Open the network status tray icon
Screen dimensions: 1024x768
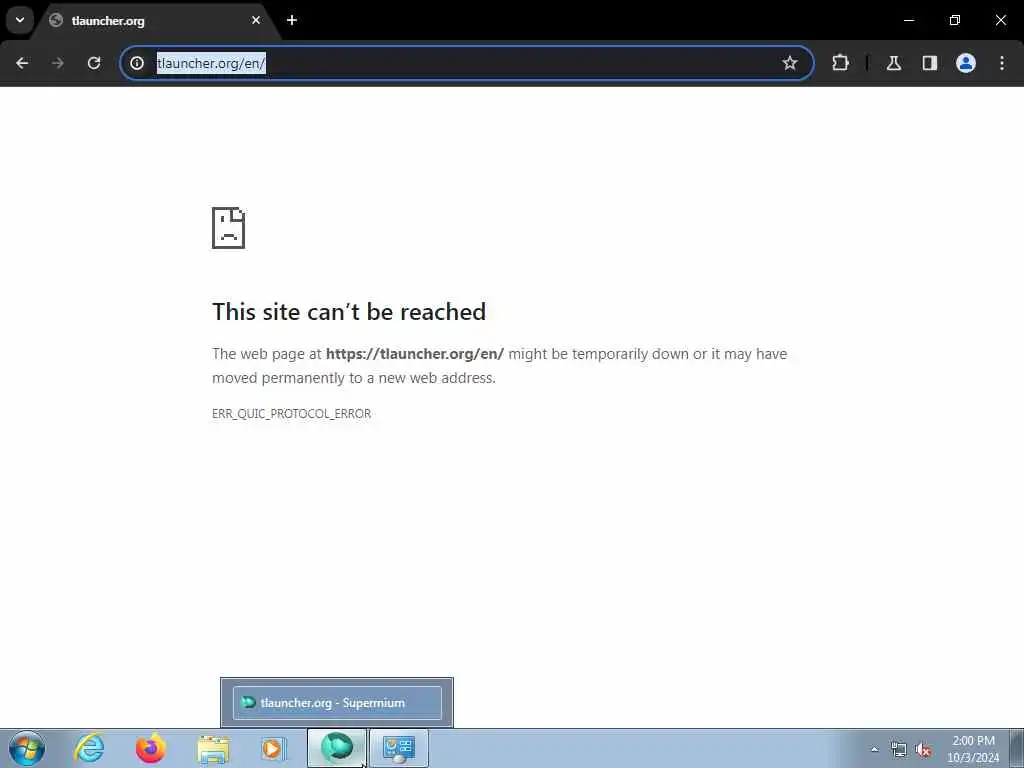[x=899, y=749]
